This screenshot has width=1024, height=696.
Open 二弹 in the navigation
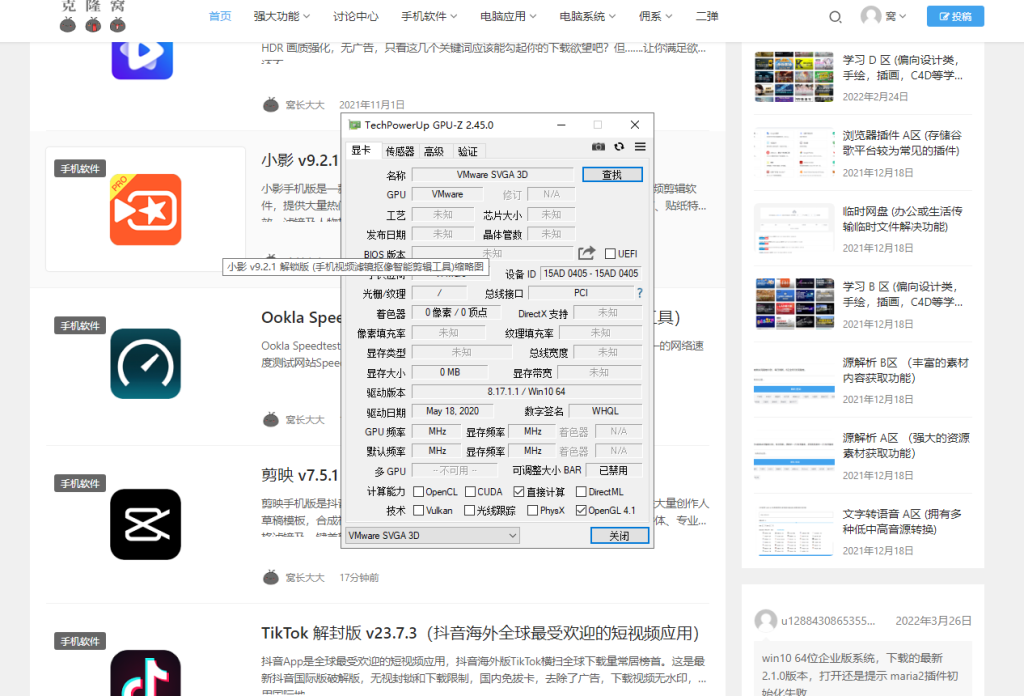click(707, 16)
